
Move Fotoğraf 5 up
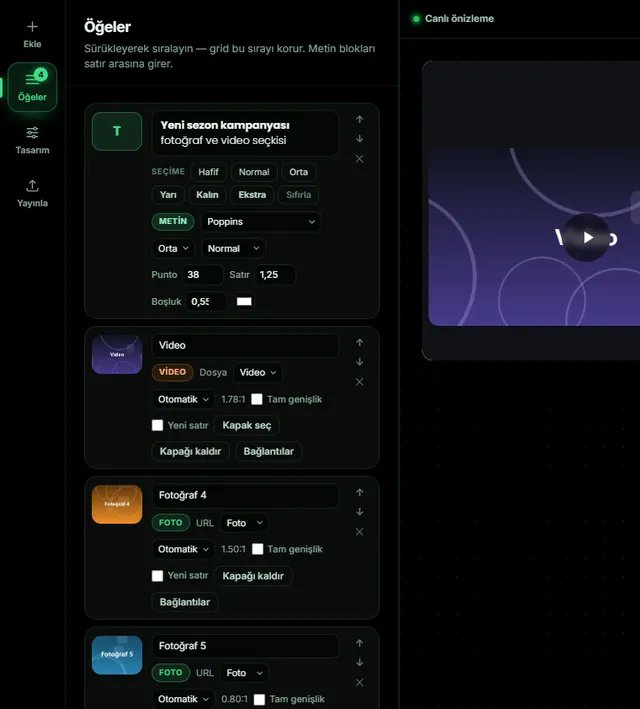tap(360, 643)
